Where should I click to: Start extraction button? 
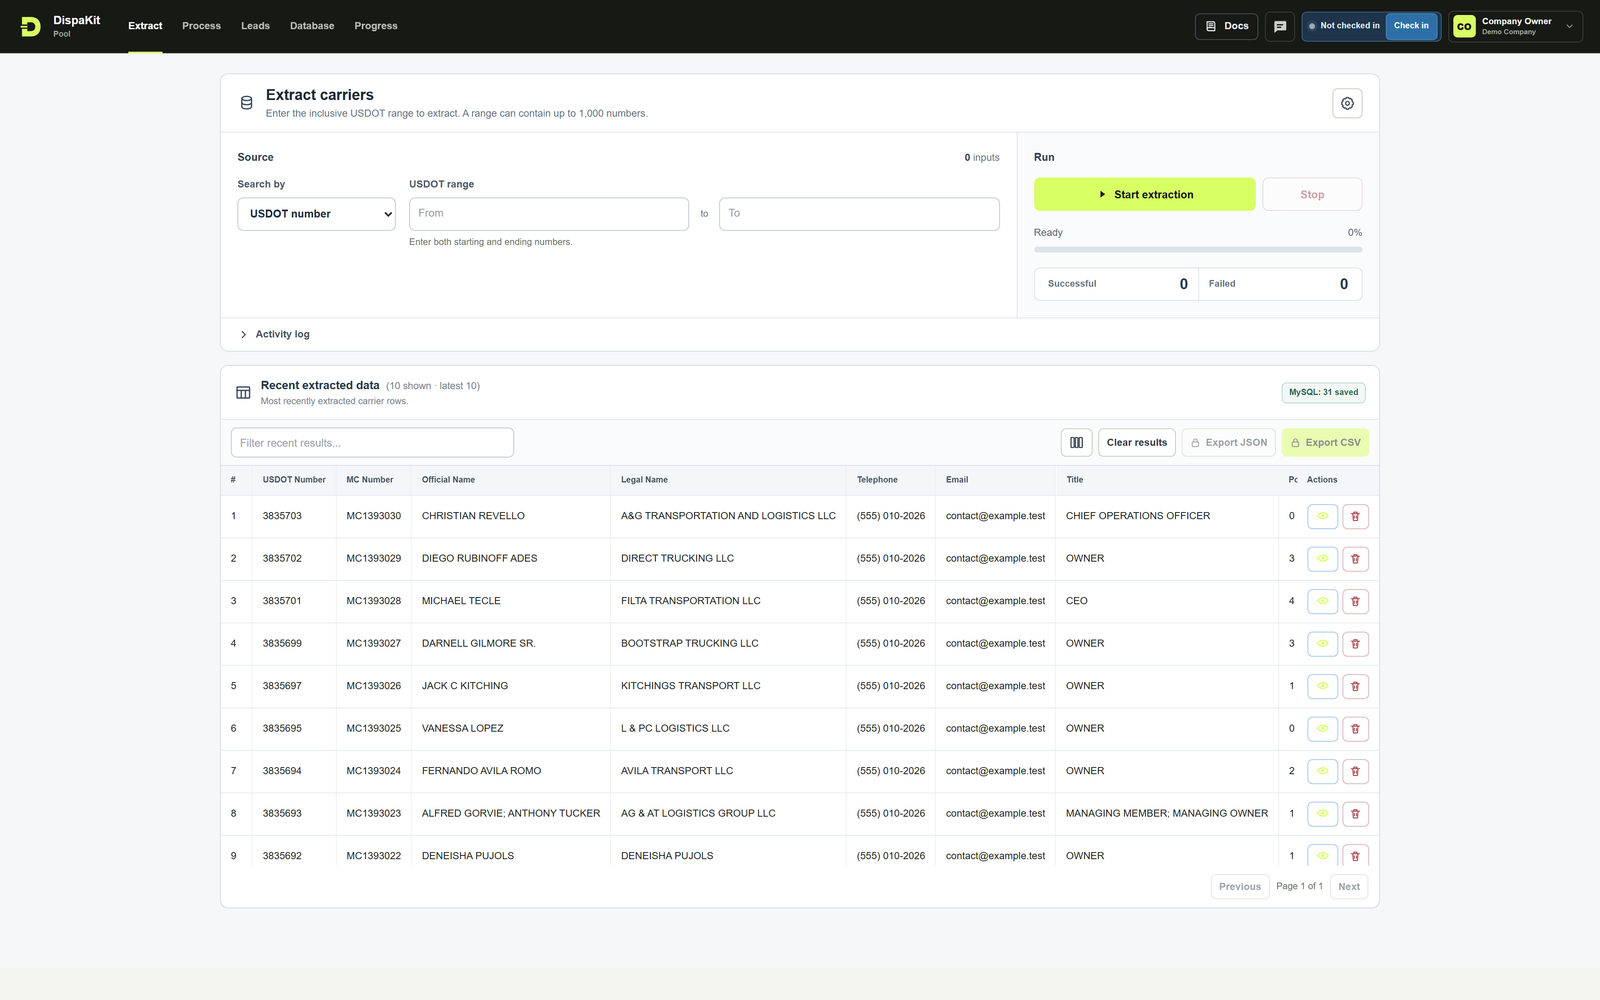[x=1144, y=194]
